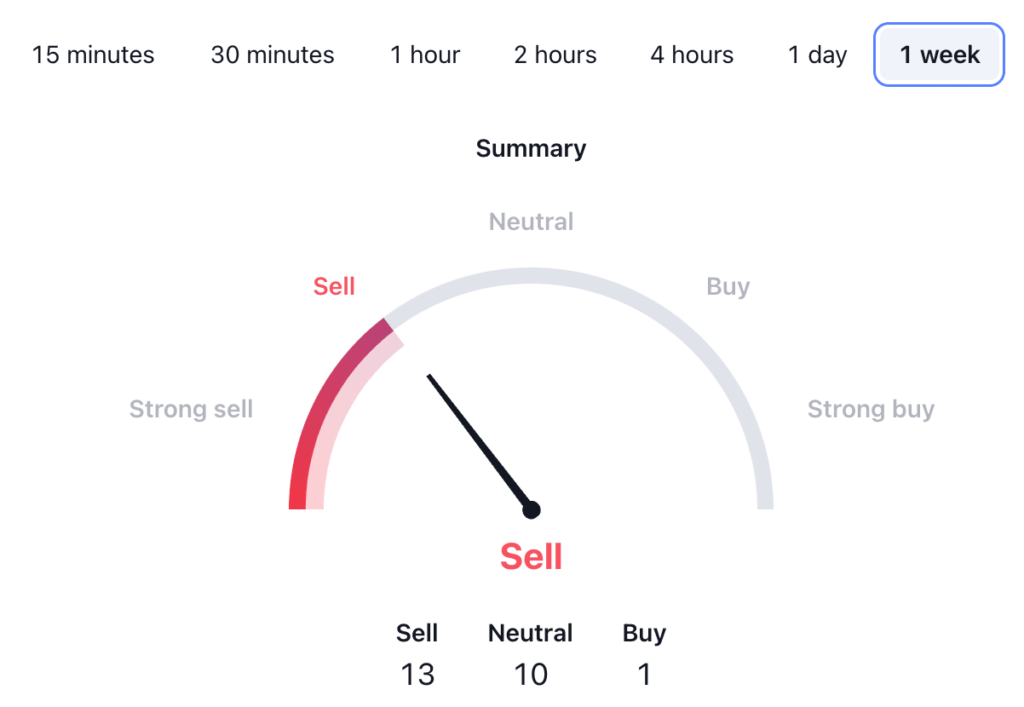The width and height of the screenshot is (1024, 707).
Task: Click the Neutral label above the gauge
Action: click(x=531, y=221)
